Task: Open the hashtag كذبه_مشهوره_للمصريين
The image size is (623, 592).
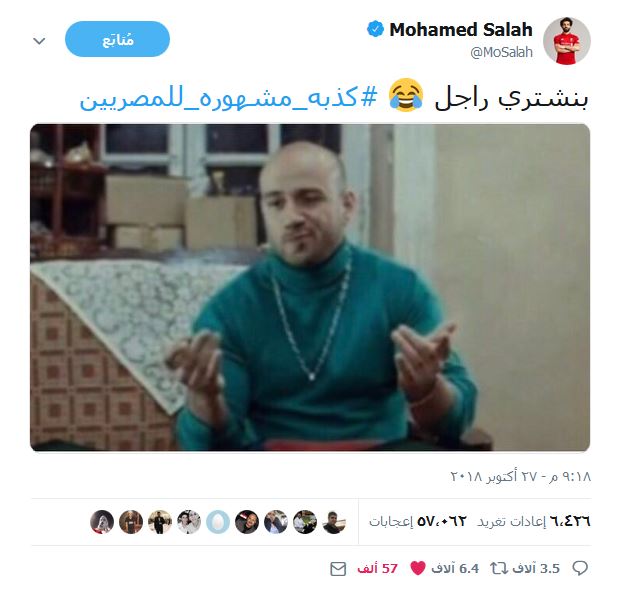Action: coord(228,99)
